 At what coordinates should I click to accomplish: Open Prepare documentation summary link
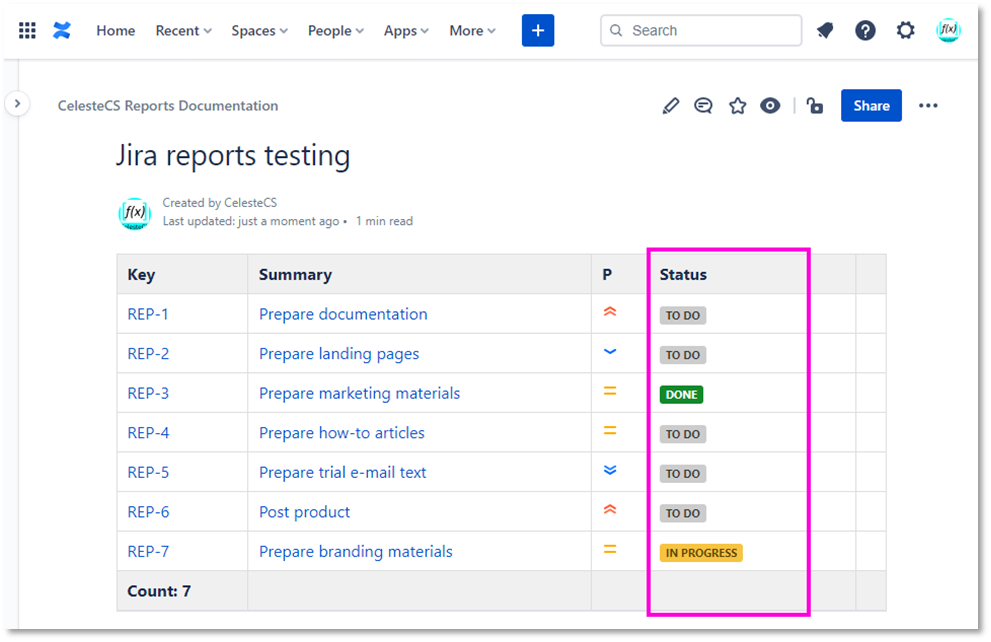343,314
